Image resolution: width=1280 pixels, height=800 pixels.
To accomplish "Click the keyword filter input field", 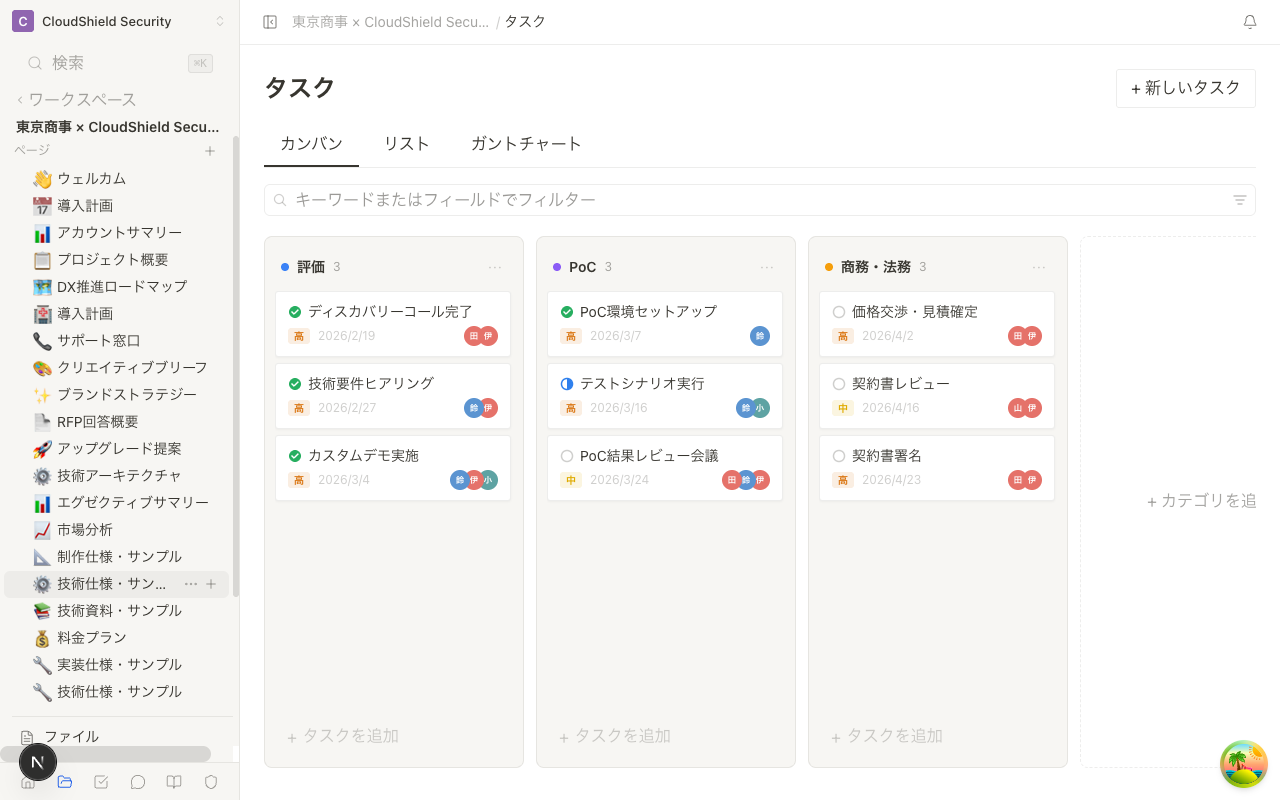I will [600, 200].
